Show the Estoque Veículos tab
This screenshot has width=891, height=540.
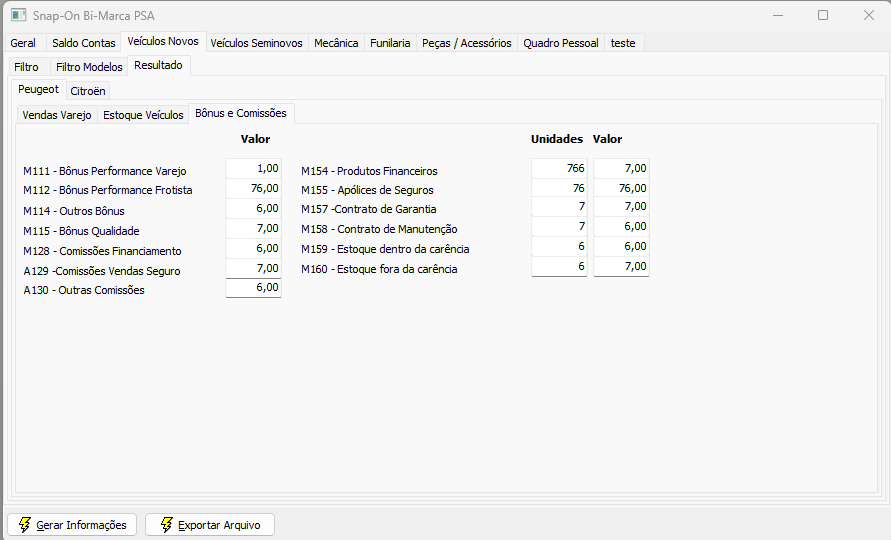pos(143,115)
